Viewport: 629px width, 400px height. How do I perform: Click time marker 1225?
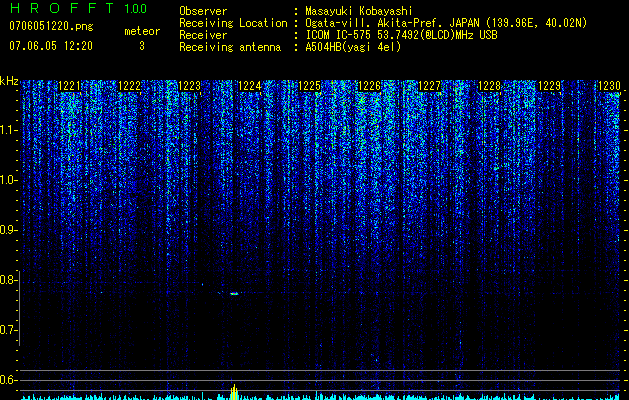(x=310, y=86)
